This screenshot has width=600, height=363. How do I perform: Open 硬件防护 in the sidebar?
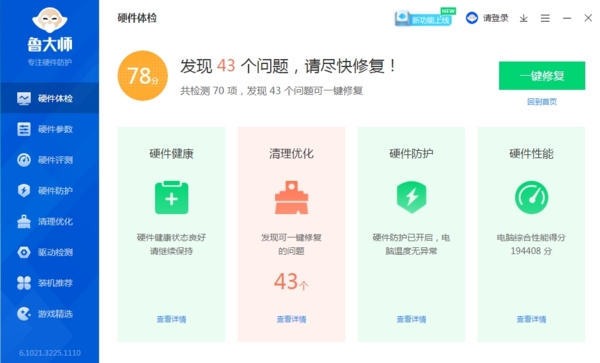49,190
